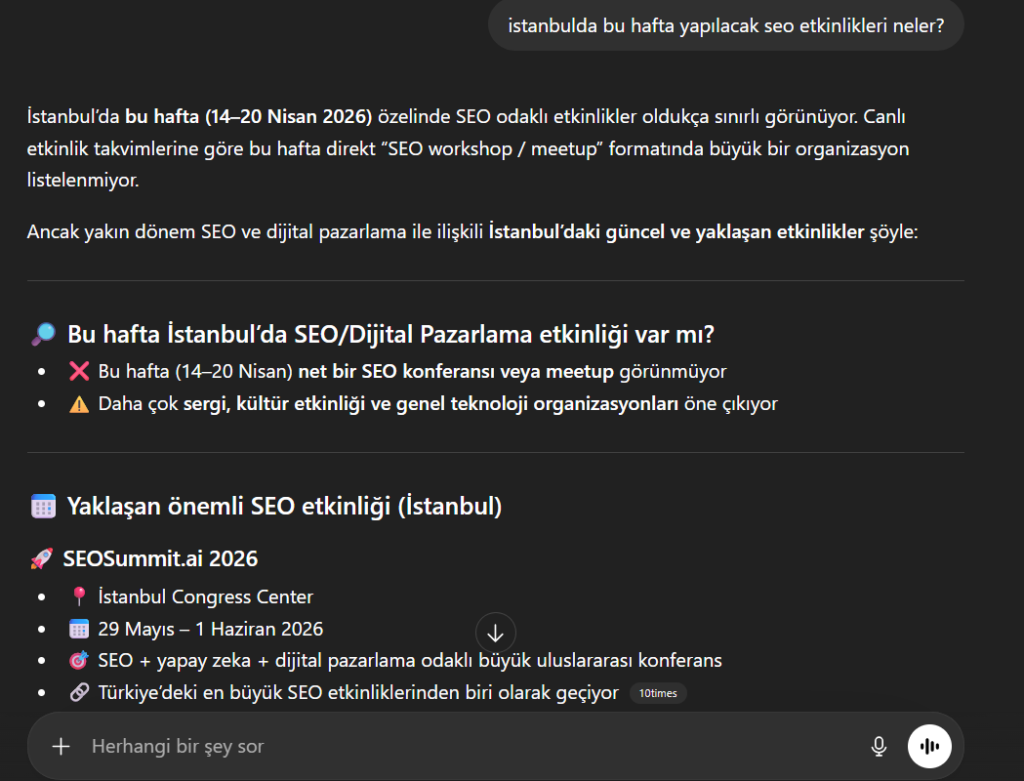Click the calendar emoji beside Yaklaşan önemli SEO etkinliği
This screenshot has width=1024, height=781.
[x=41, y=506]
